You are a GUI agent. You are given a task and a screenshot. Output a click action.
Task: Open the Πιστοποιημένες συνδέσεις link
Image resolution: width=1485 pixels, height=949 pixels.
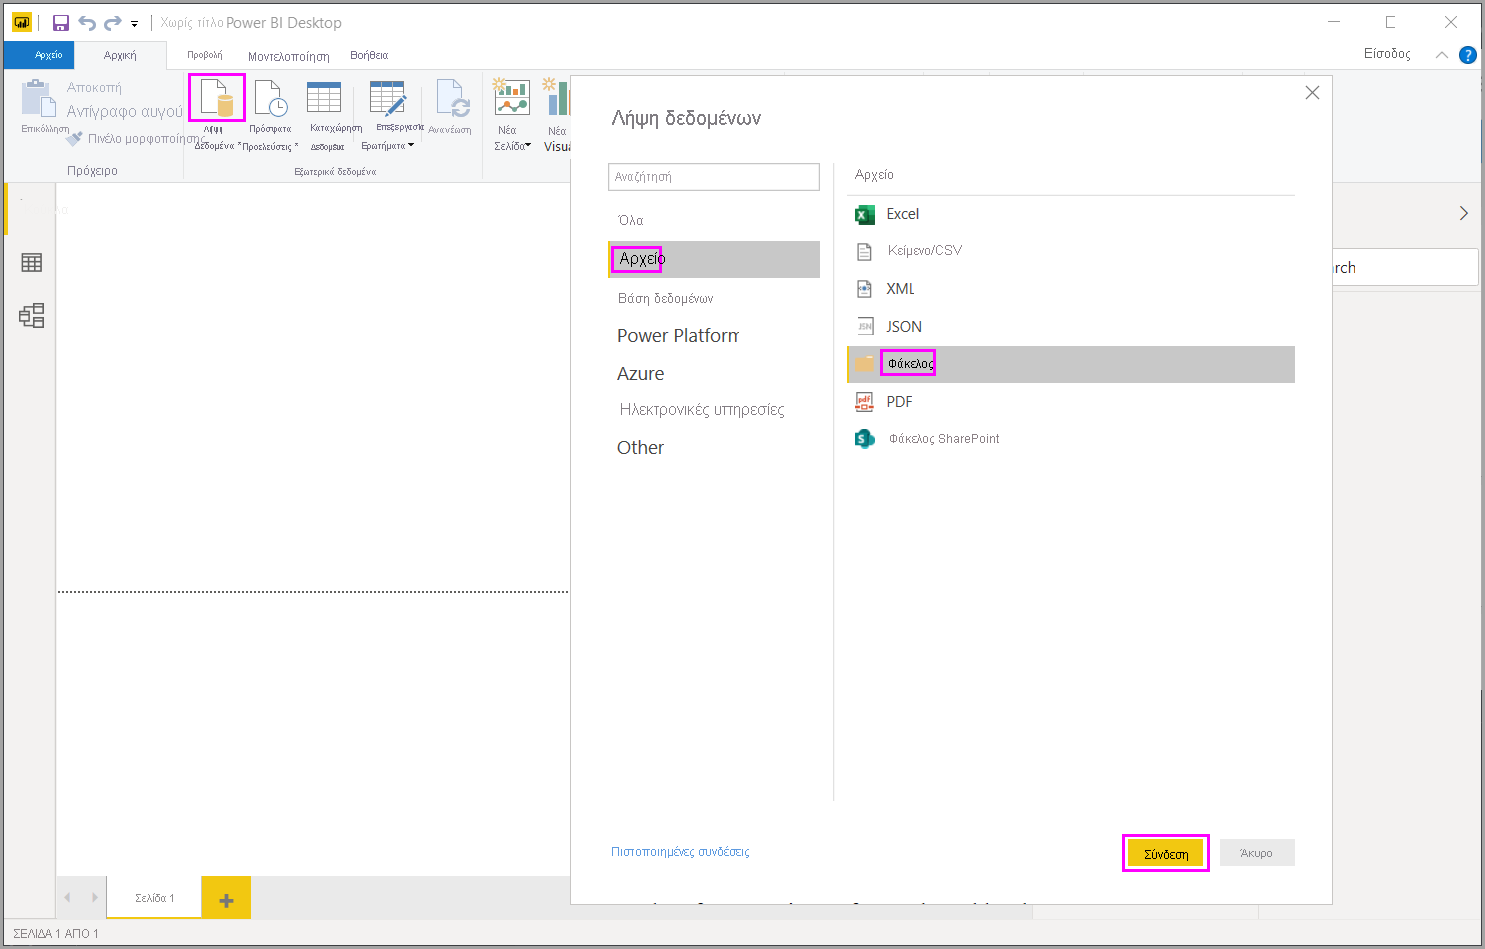pyautogui.click(x=680, y=852)
